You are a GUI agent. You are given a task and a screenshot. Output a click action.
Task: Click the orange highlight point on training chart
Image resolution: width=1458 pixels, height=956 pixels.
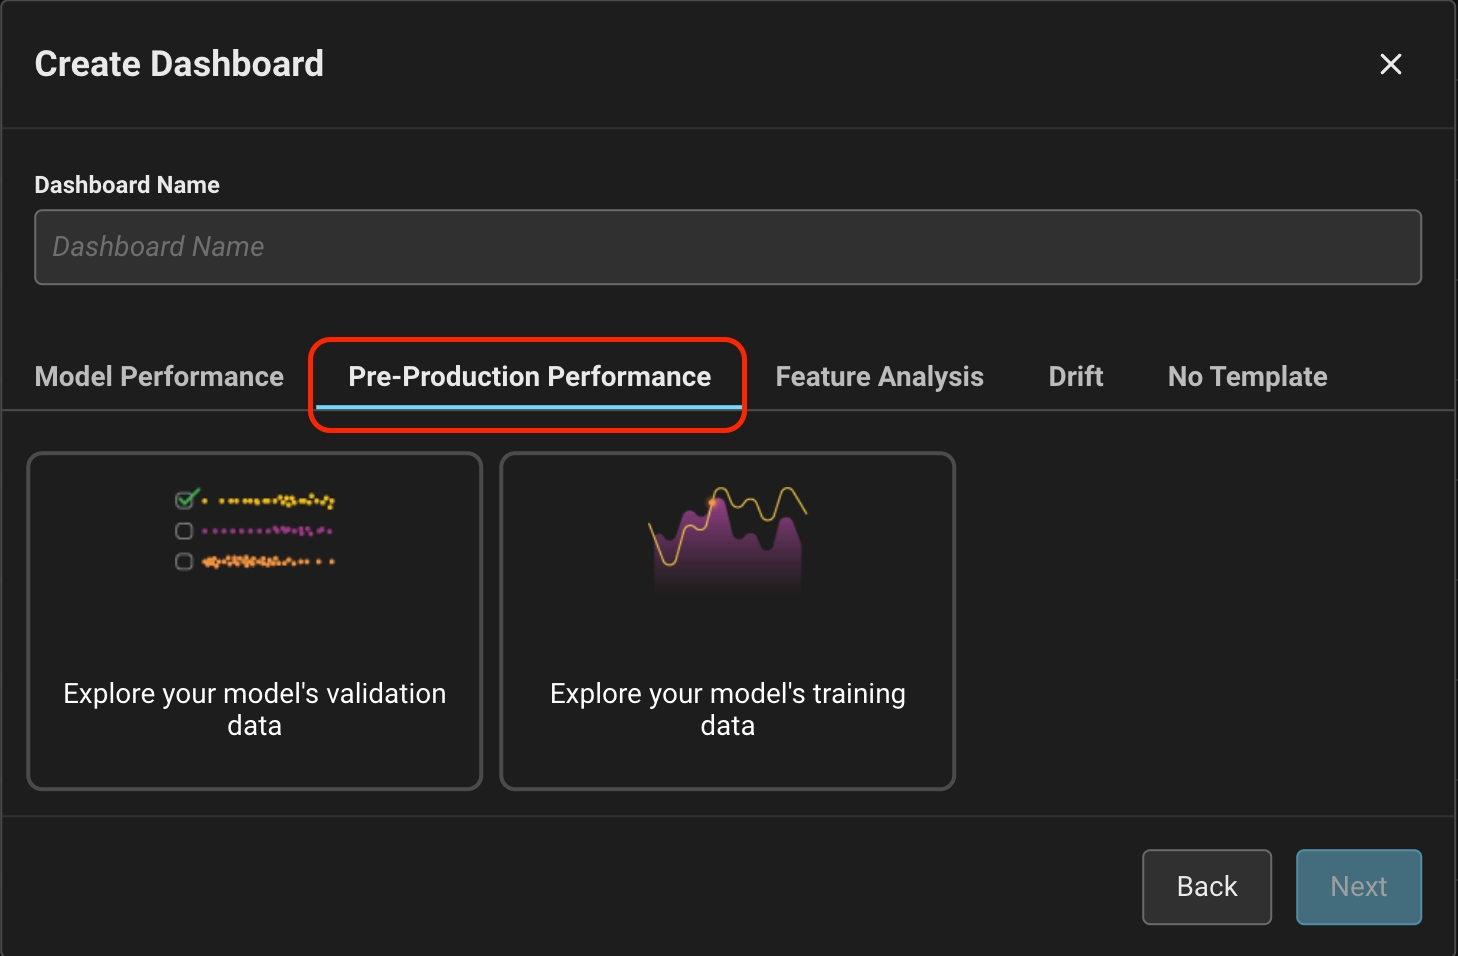pos(713,501)
